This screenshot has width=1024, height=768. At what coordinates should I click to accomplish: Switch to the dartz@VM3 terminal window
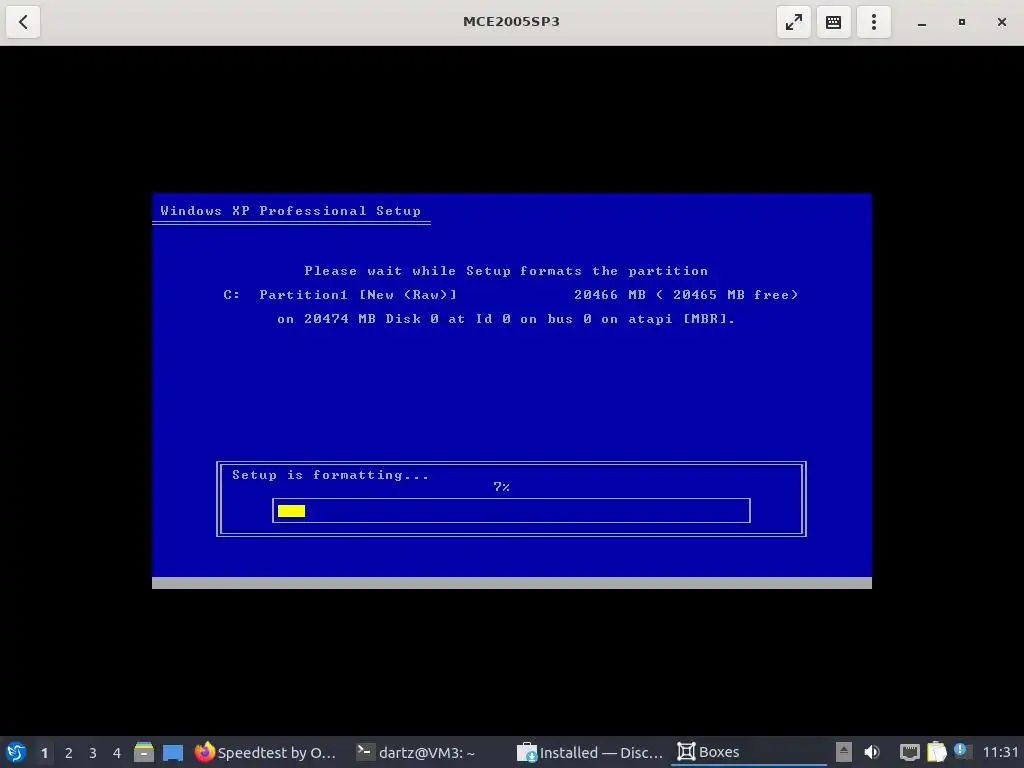[x=416, y=752]
